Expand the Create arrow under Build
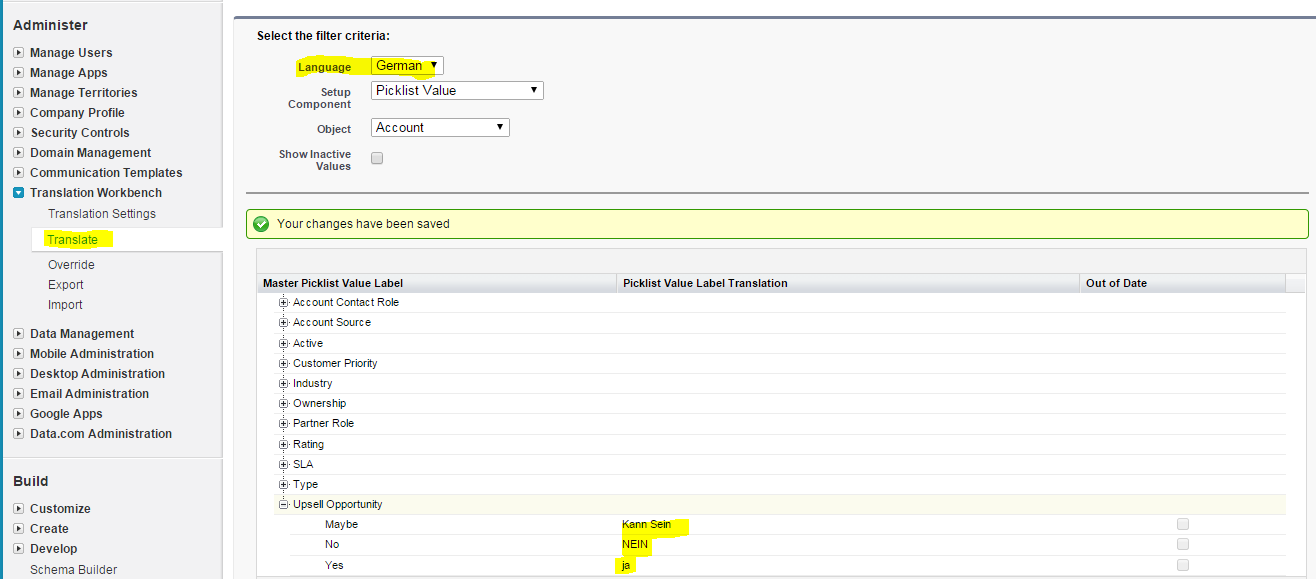This screenshot has height=579, width=1316. (x=19, y=529)
